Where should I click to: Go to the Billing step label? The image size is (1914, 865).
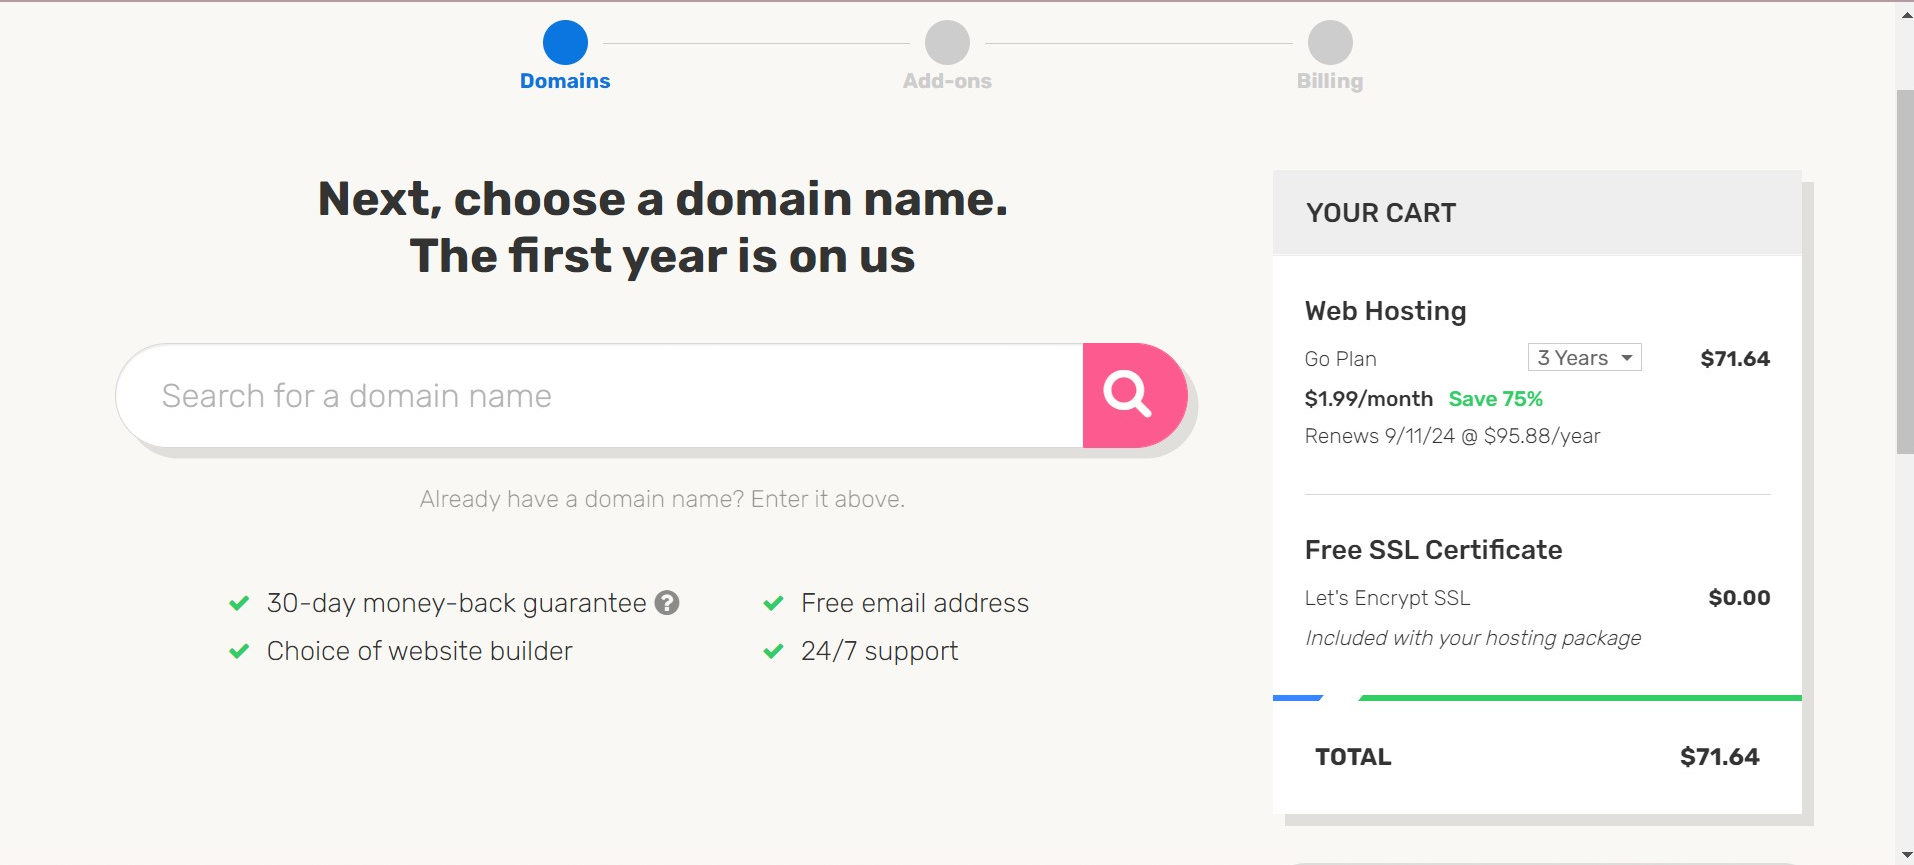coord(1330,81)
